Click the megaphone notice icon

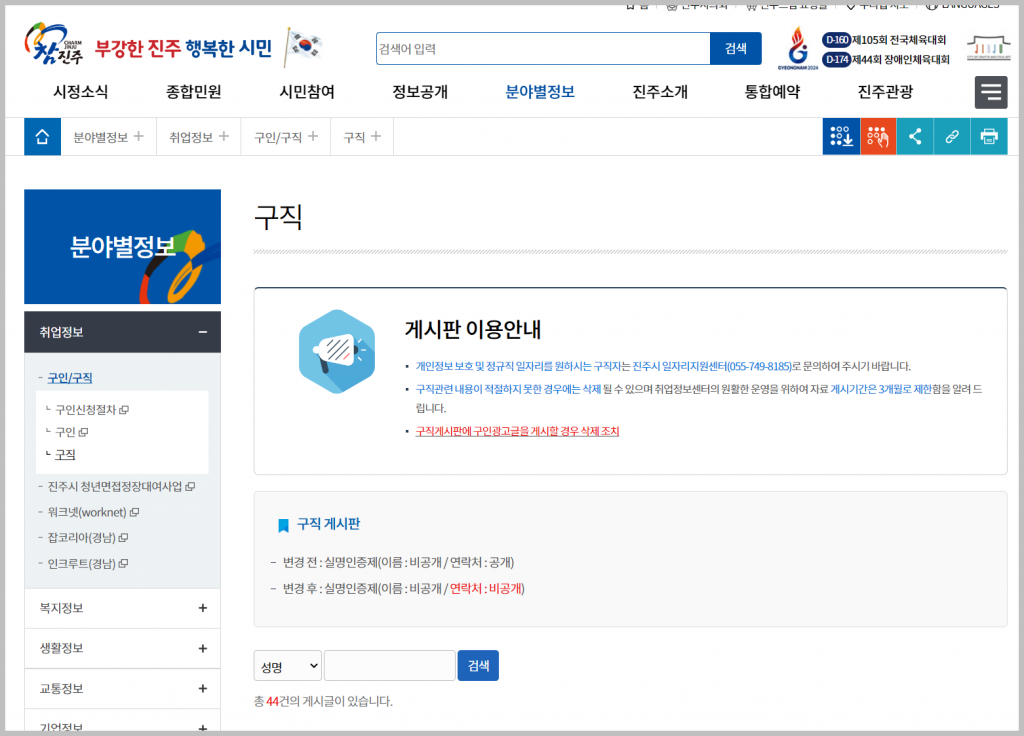click(x=337, y=351)
